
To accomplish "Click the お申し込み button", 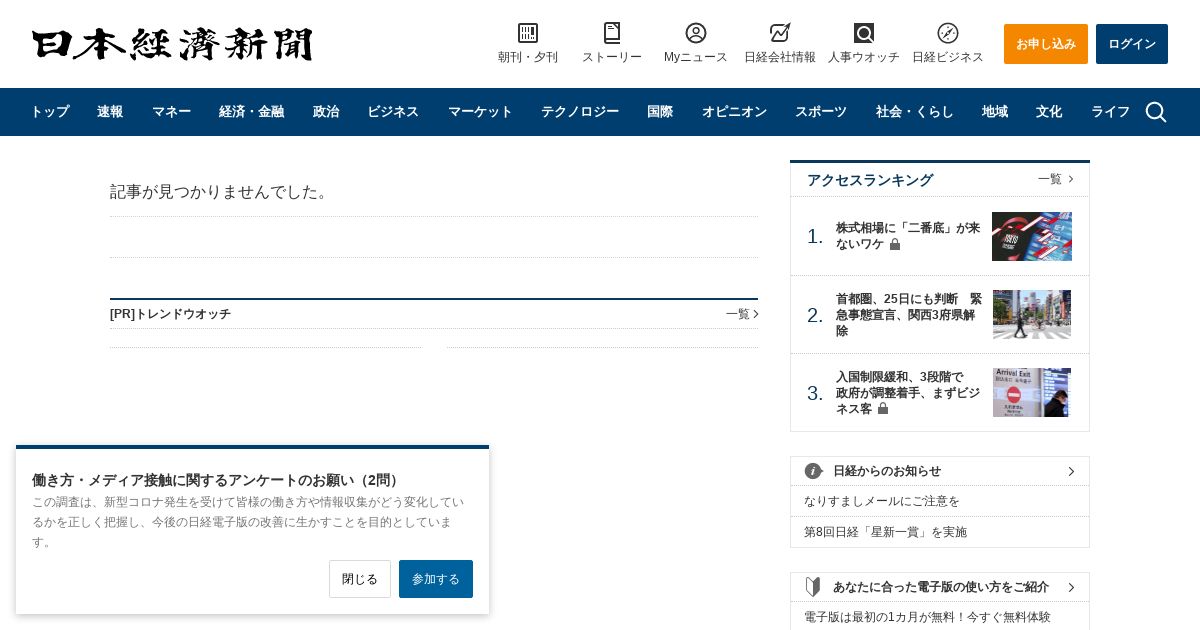I will click(x=1046, y=44).
